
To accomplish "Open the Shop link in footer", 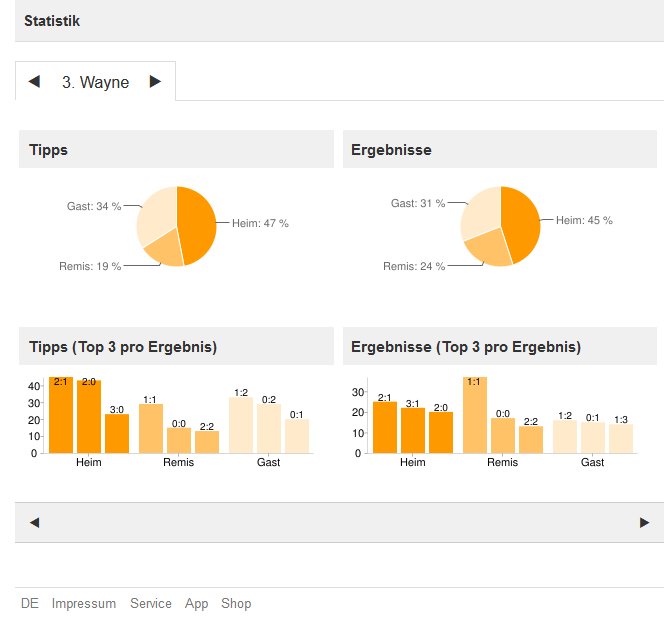I will pyautogui.click(x=236, y=604).
